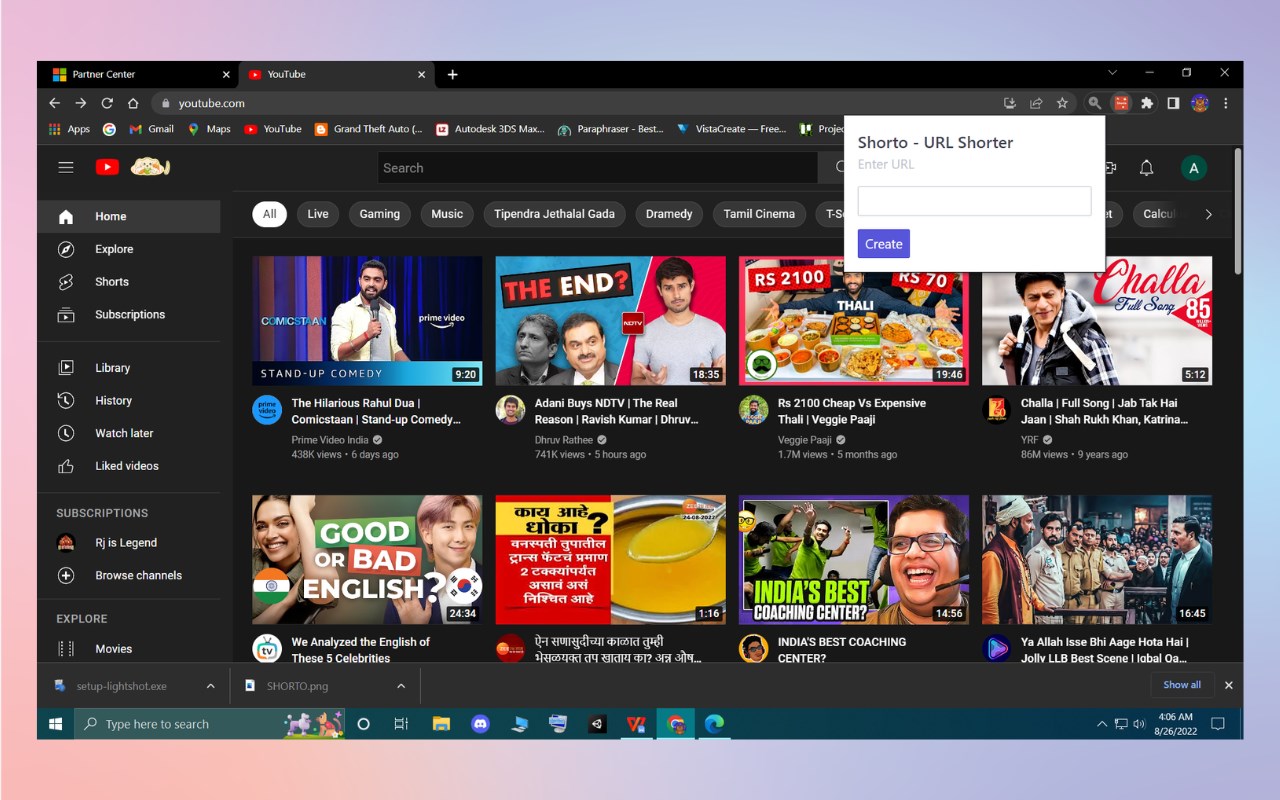
Task: Open YouTube notifications bell
Action: pos(1147,168)
